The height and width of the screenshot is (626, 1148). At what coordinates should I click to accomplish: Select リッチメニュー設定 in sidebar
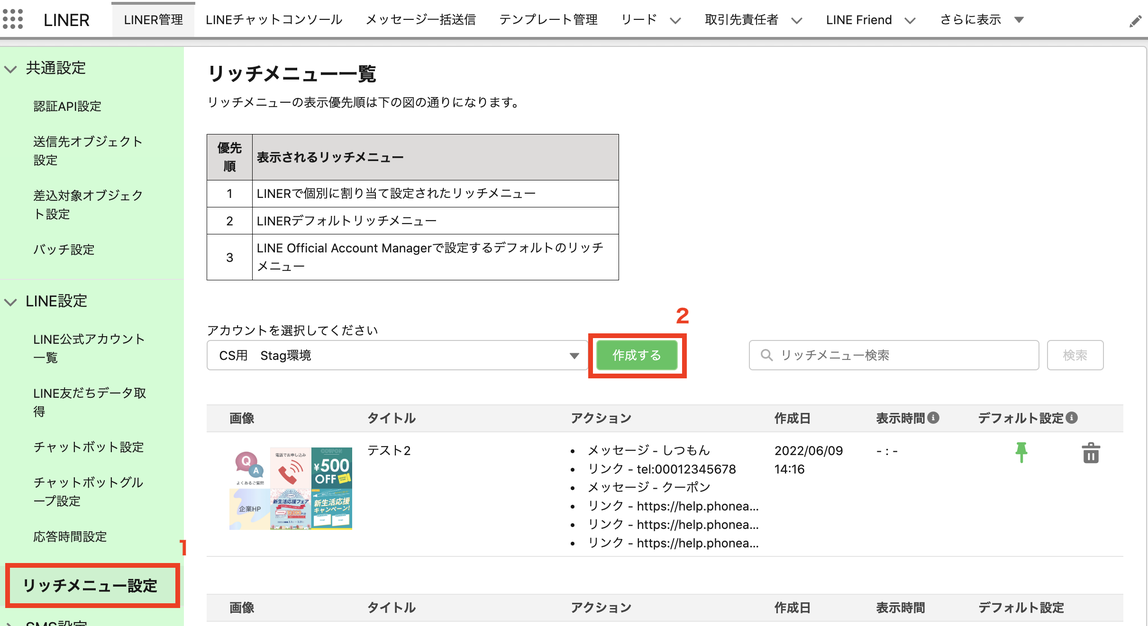click(x=92, y=586)
